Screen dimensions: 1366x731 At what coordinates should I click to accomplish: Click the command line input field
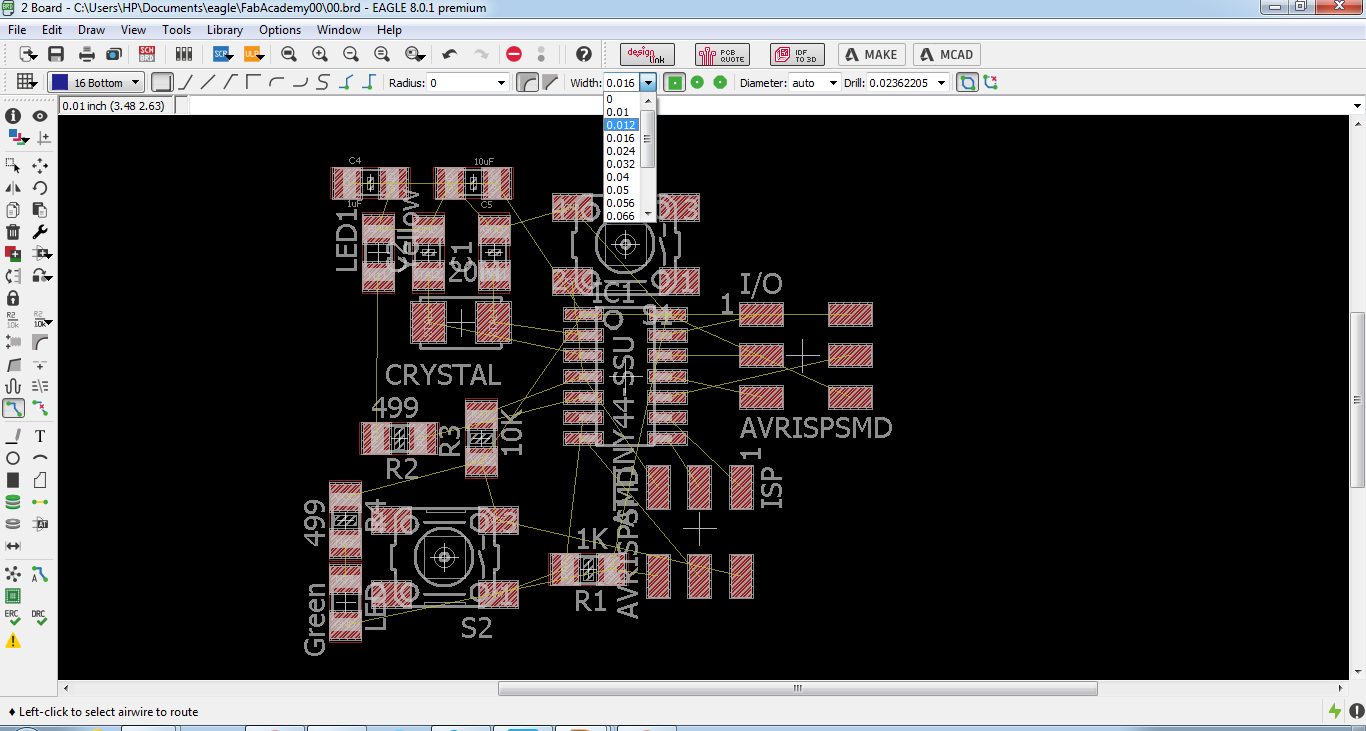point(768,105)
